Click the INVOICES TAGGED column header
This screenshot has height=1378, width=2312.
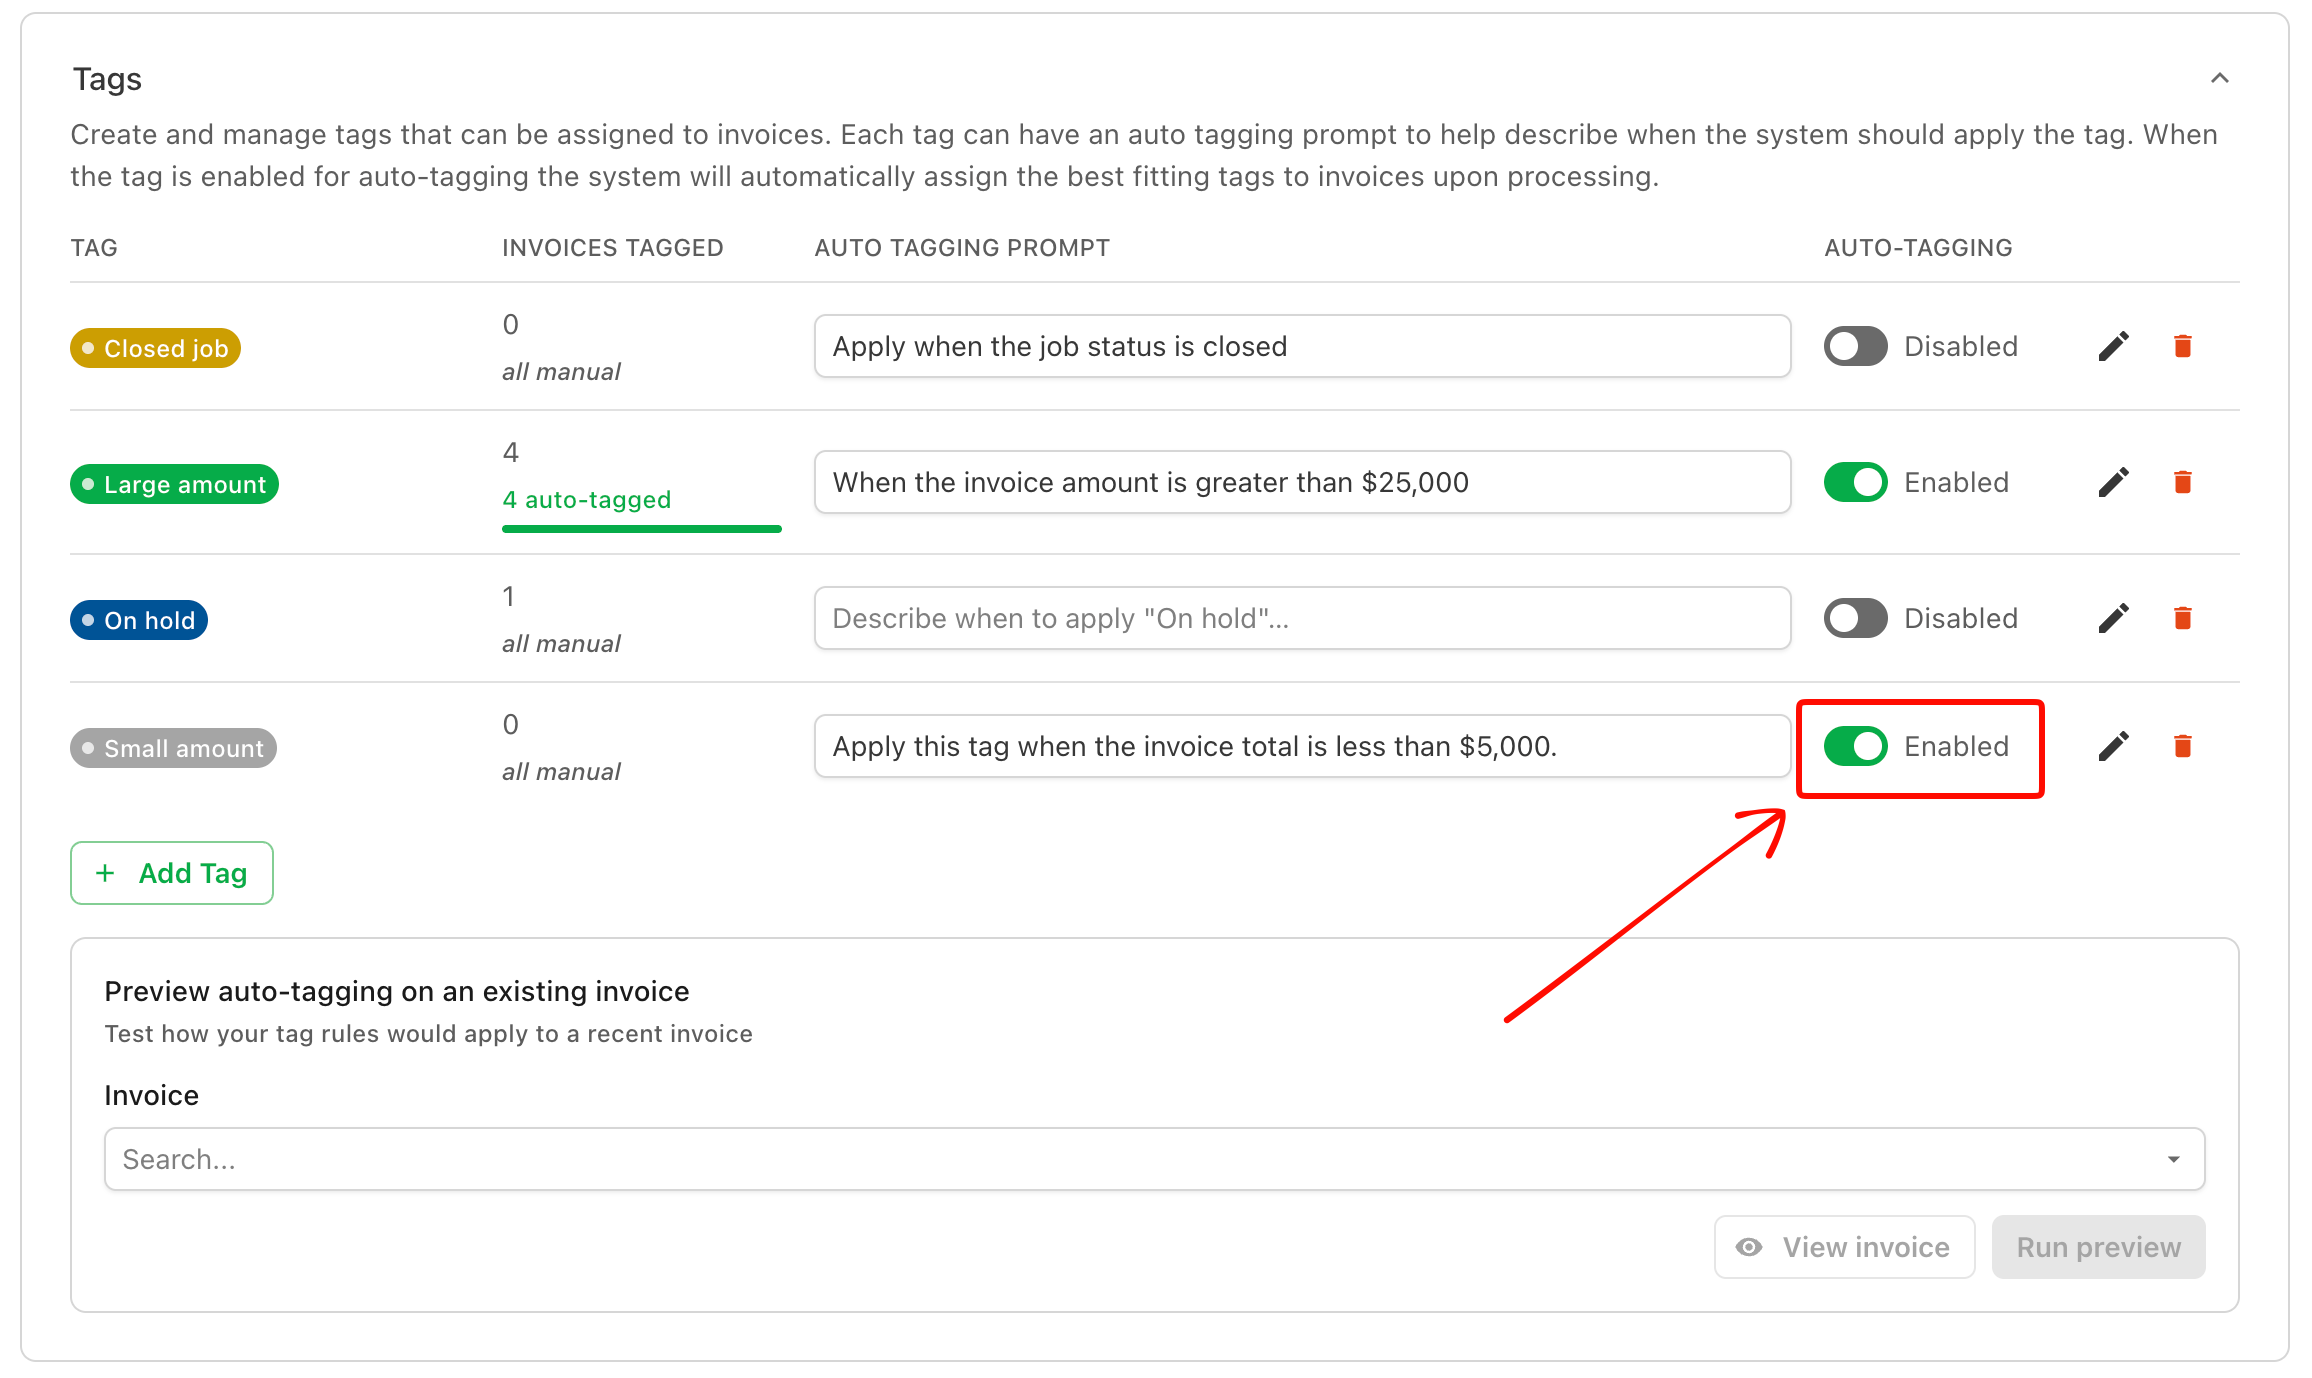click(x=612, y=248)
